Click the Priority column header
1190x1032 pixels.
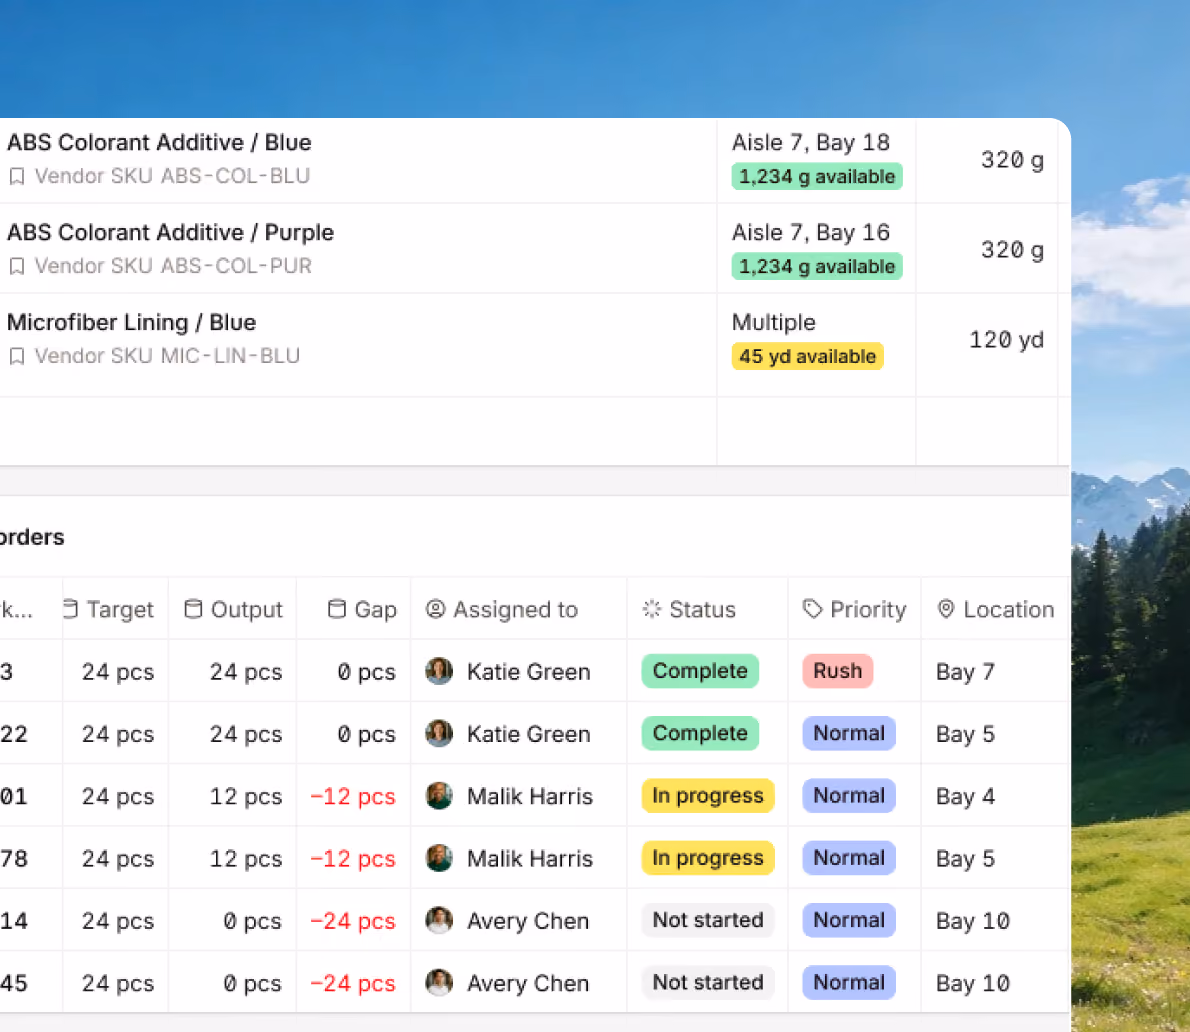tap(855, 609)
